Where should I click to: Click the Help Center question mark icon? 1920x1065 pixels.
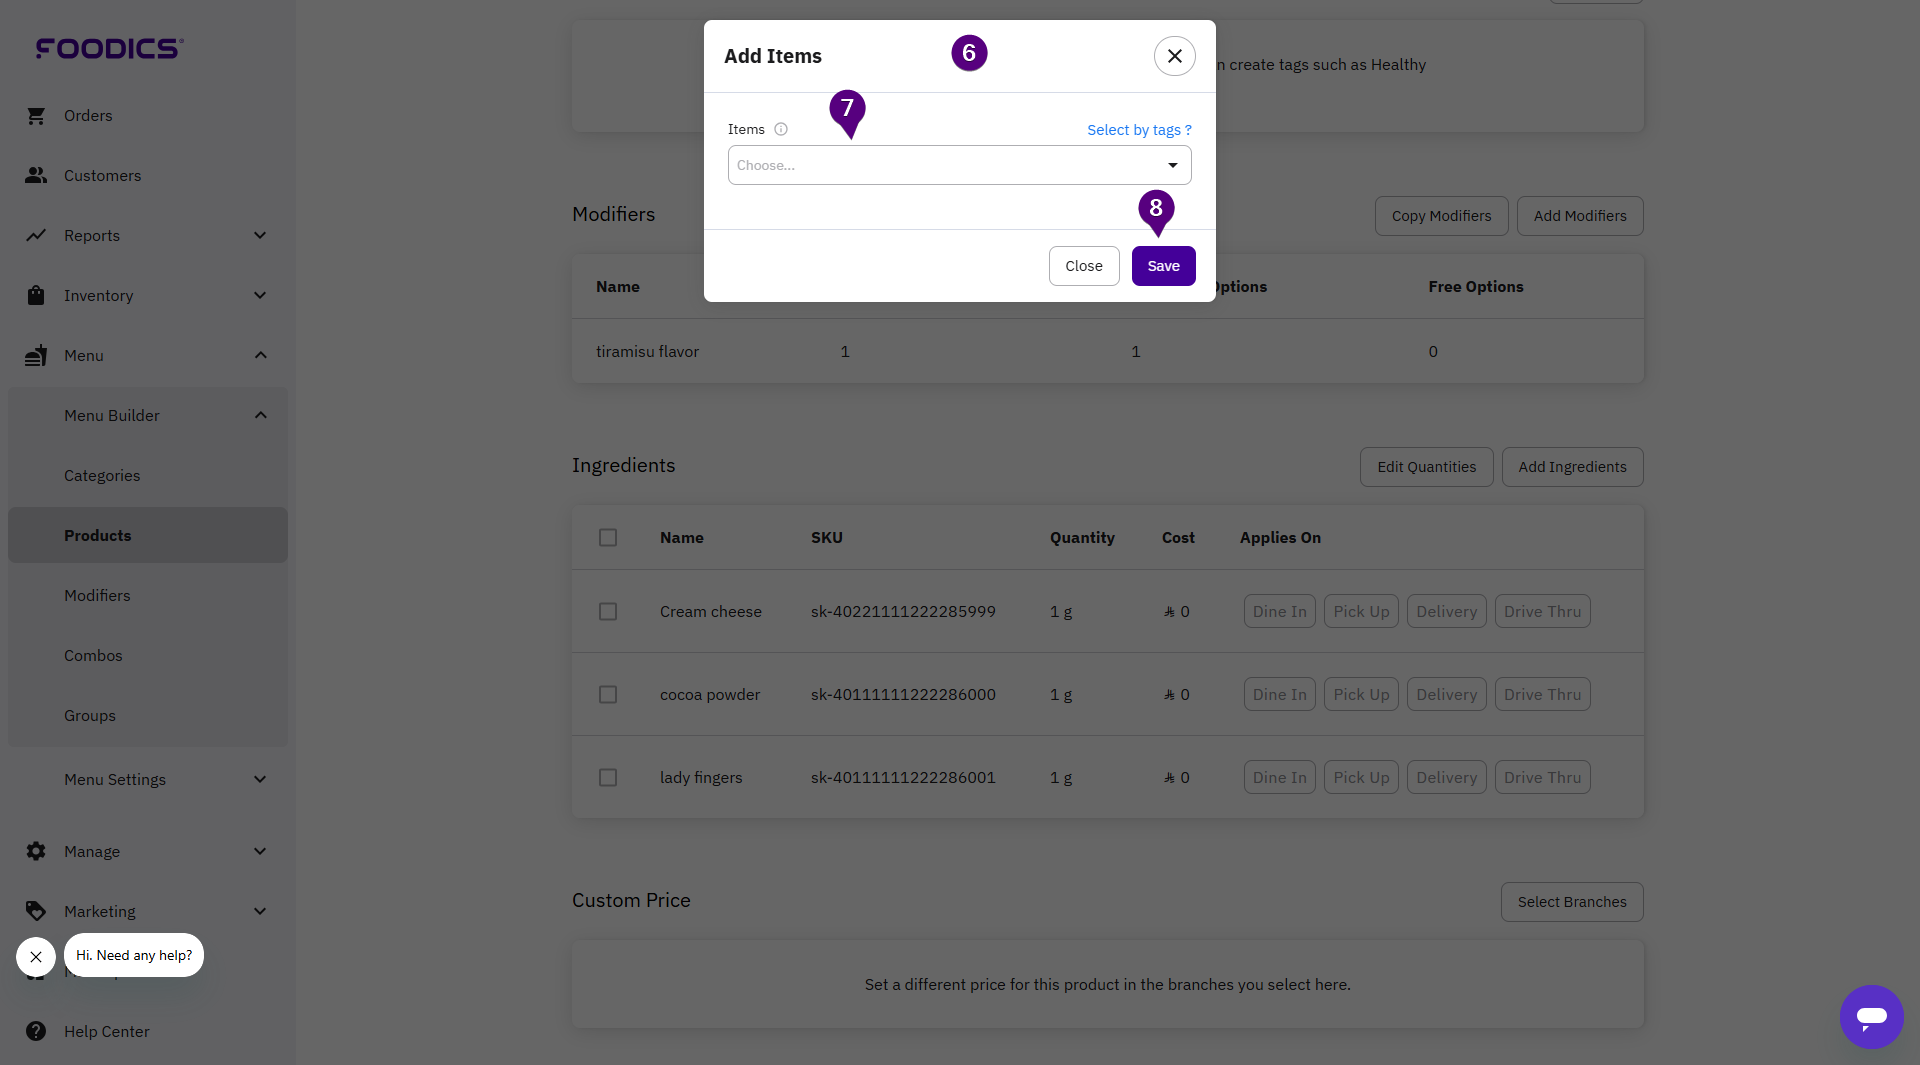[36, 1031]
